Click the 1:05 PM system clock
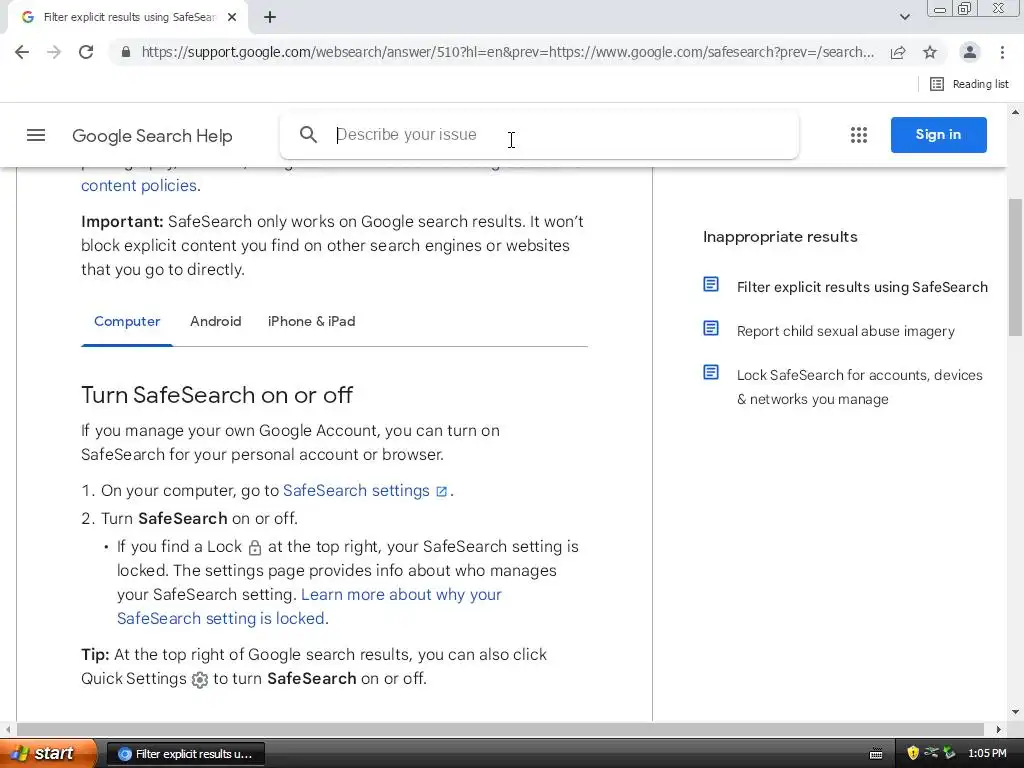 point(987,754)
